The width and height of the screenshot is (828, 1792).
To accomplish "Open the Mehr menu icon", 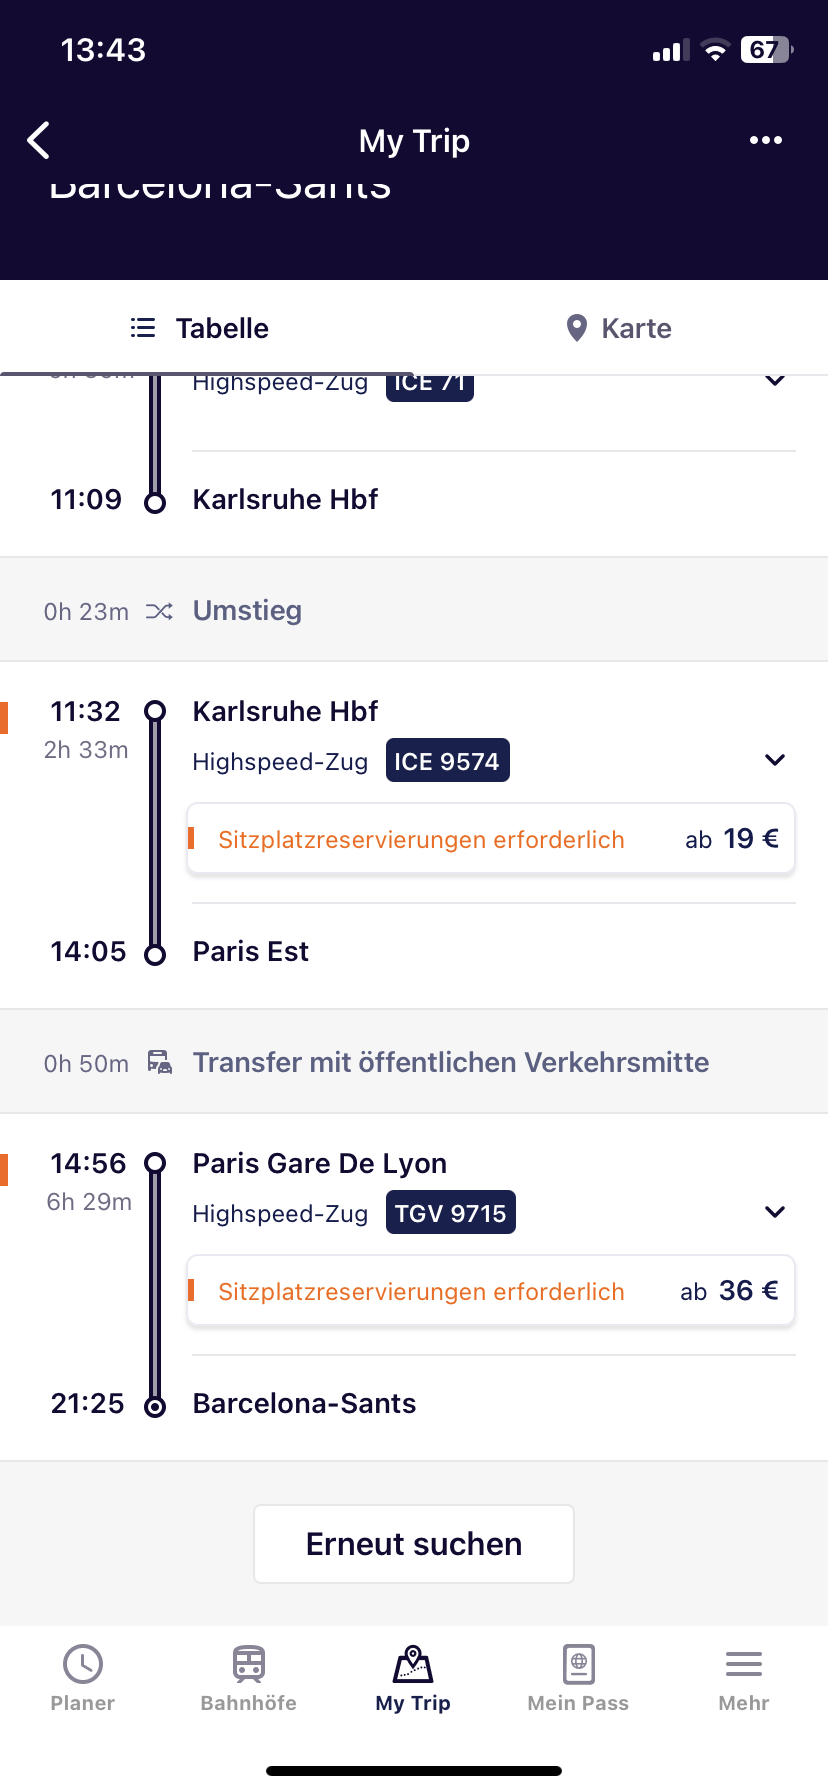I will [x=743, y=1664].
